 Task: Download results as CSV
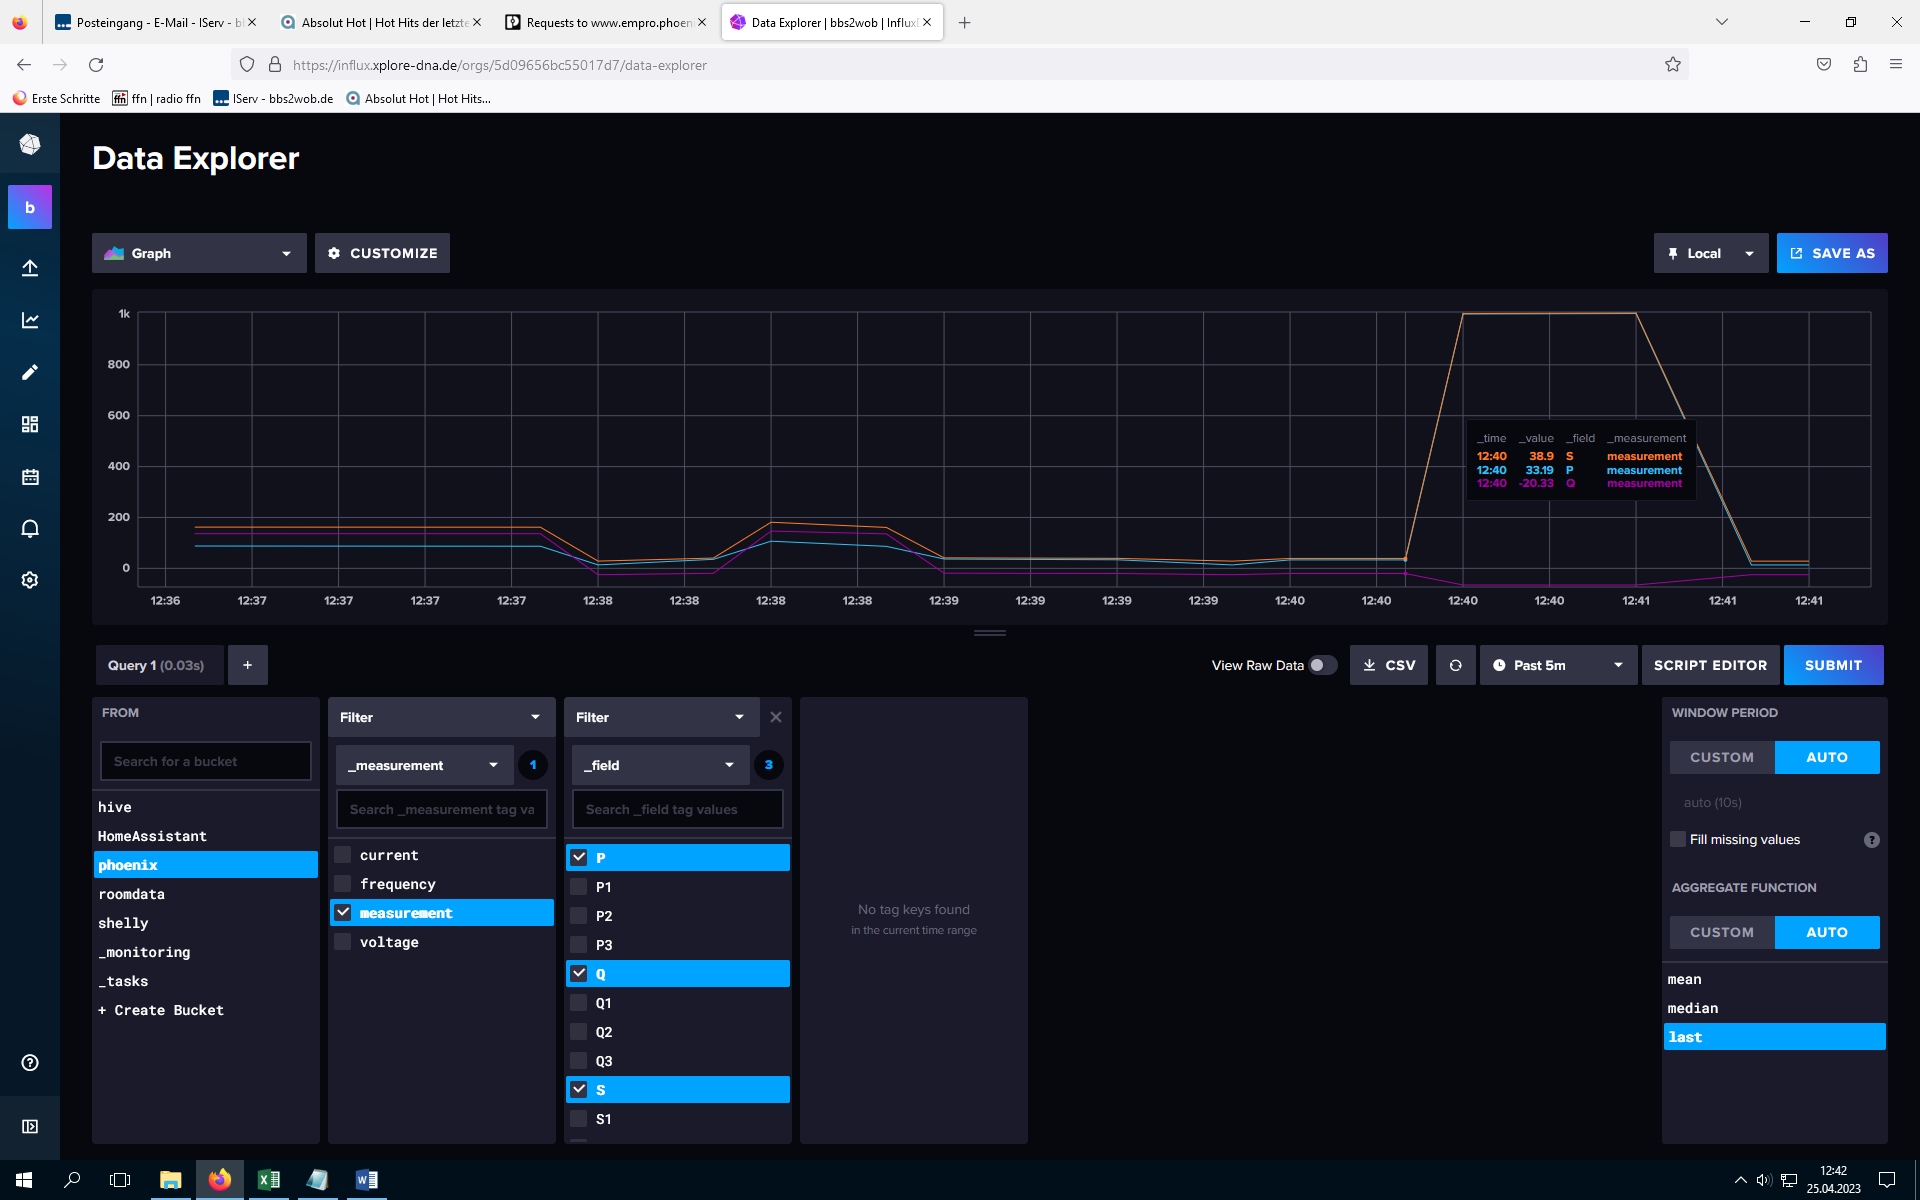coord(1389,665)
